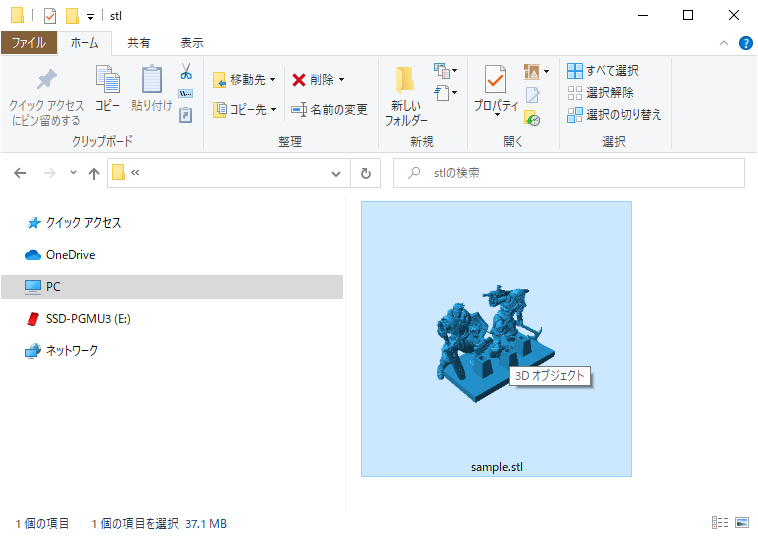Click 名前の変更 rename button
Image resolution: width=758 pixels, height=536 pixels.
click(x=329, y=110)
